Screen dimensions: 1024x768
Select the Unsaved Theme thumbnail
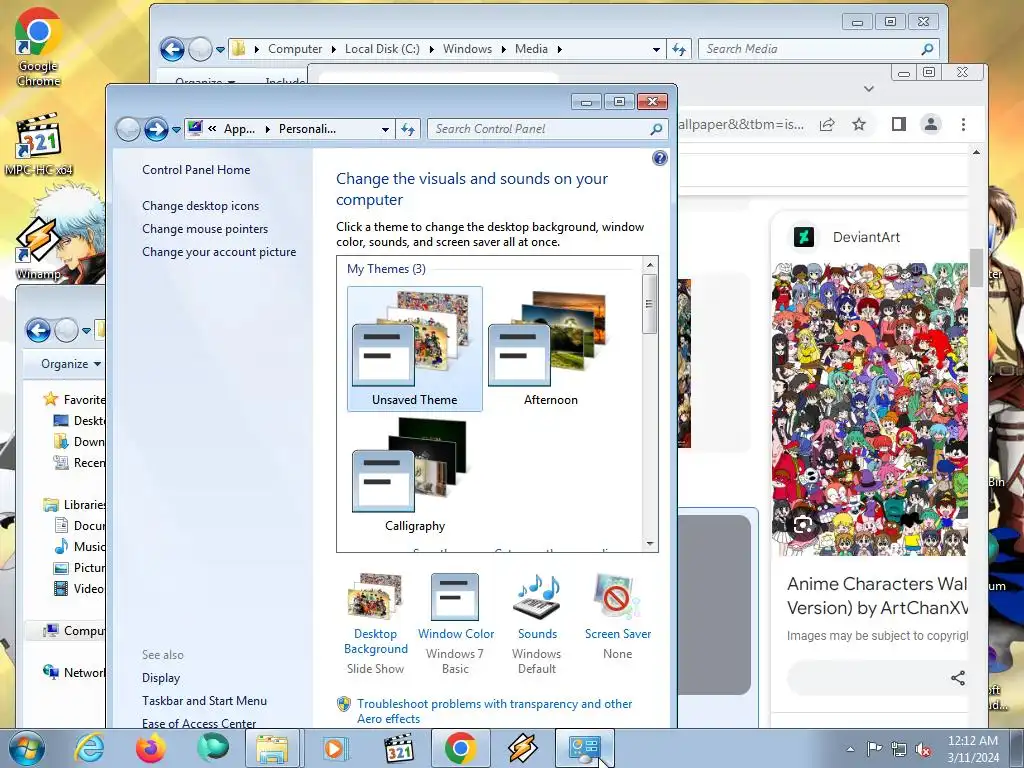414,348
